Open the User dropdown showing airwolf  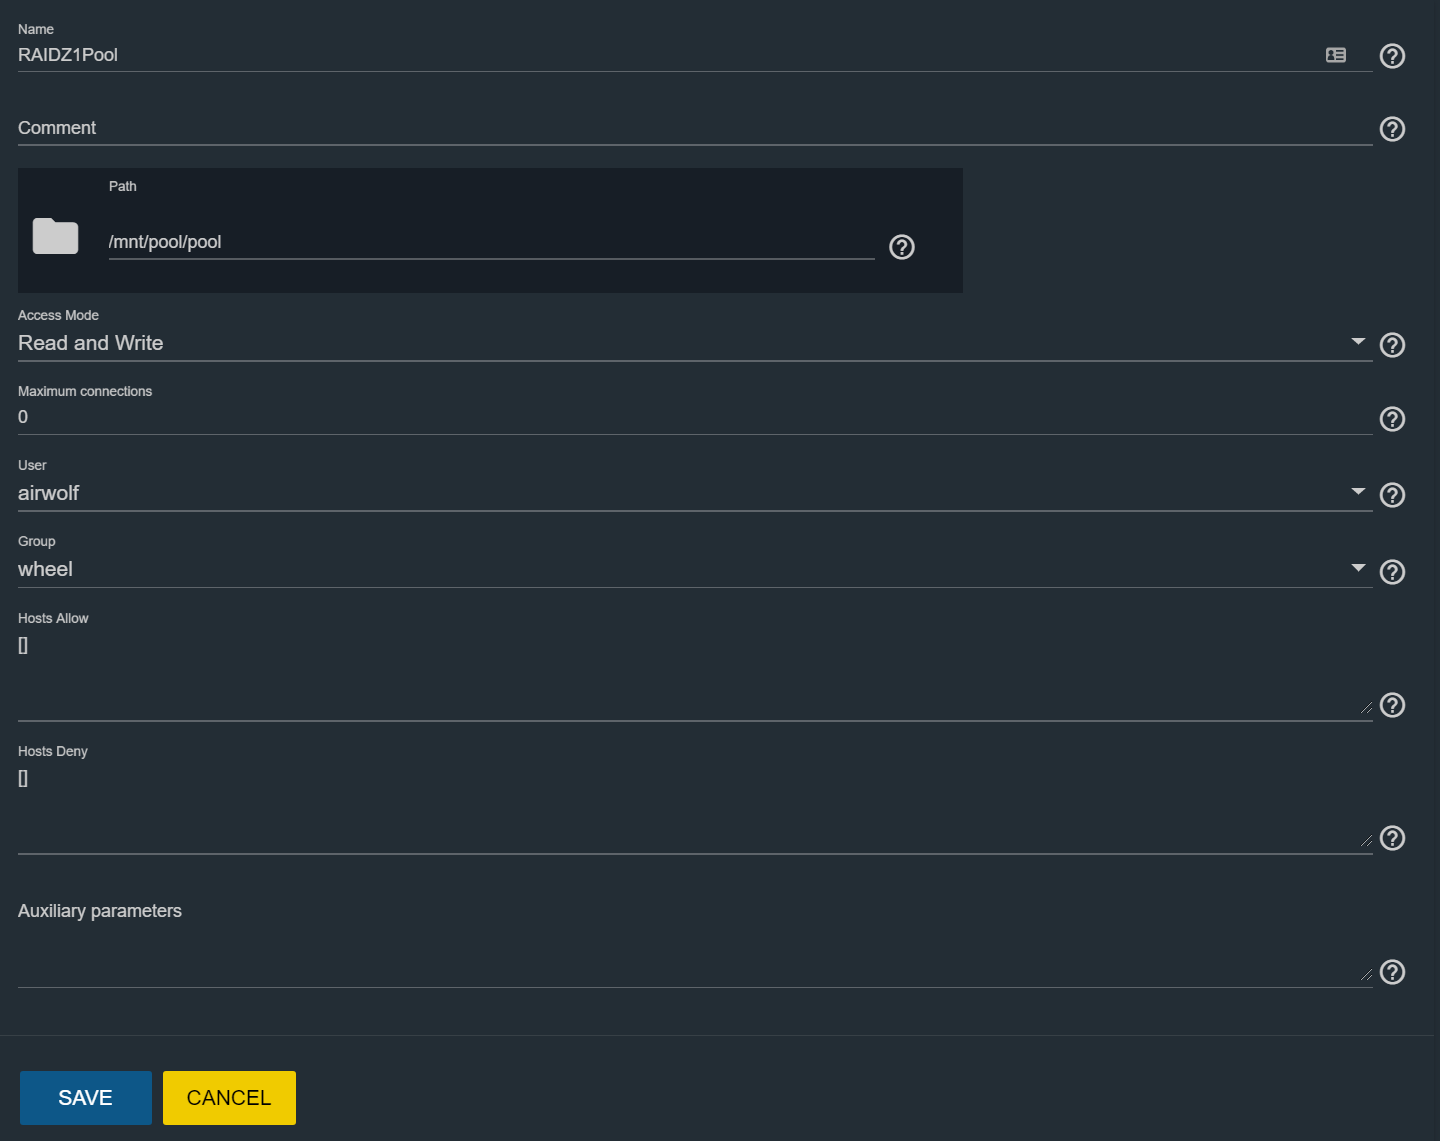click(x=695, y=493)
